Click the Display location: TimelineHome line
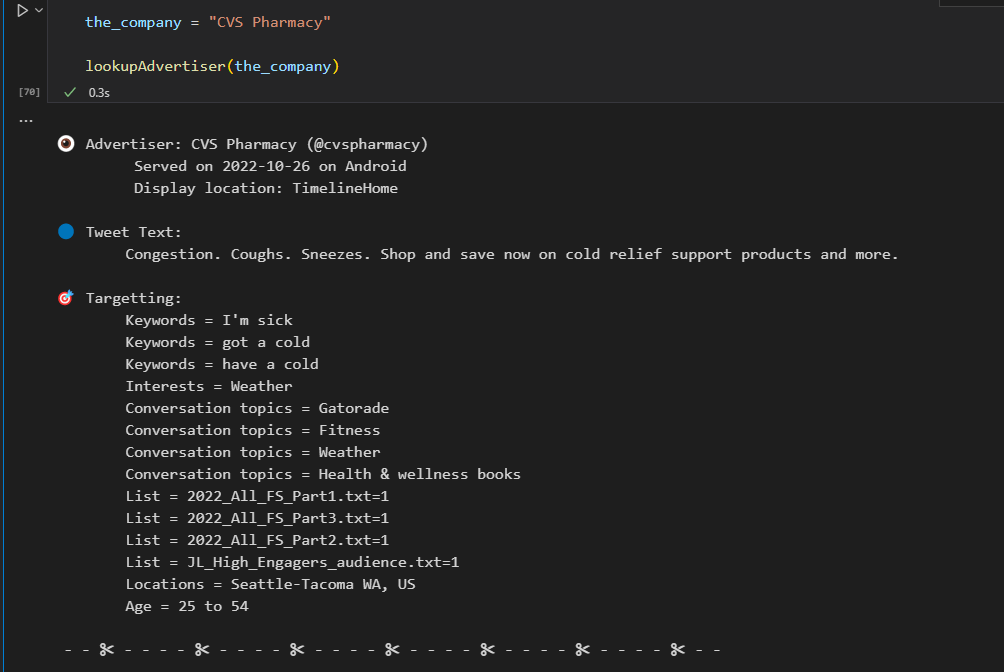Viewport: 1004px width, 672px height. pos(266,188)
